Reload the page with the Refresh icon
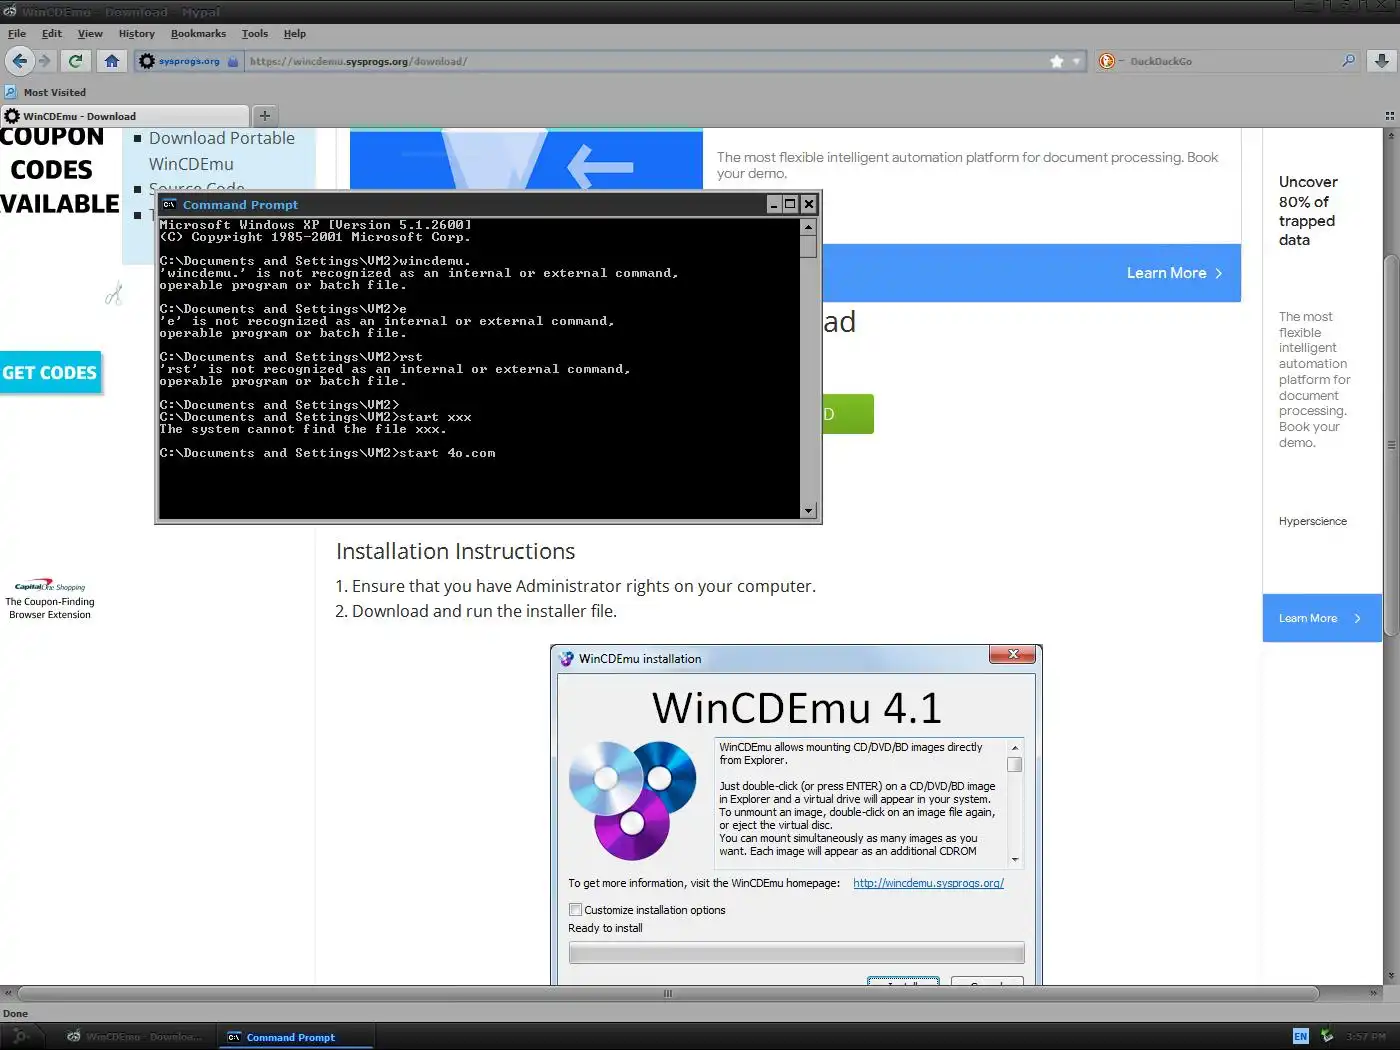Screen dimensions: 1400x1050 click(75, 61)
